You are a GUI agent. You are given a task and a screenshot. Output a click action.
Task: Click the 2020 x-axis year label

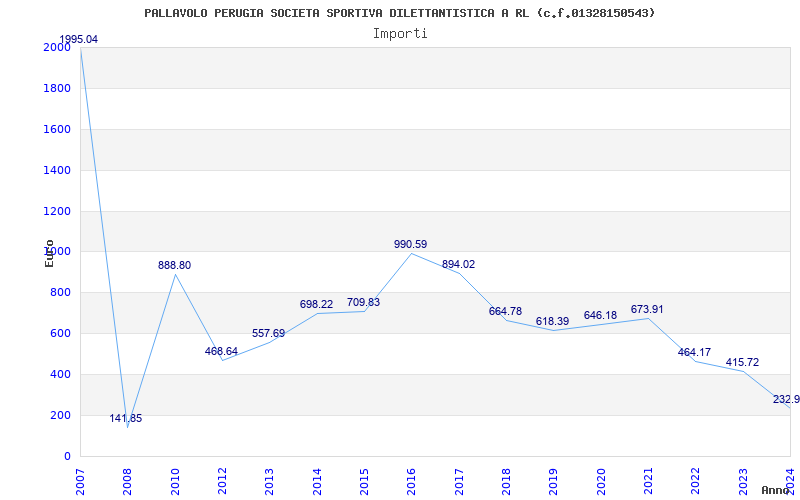601,482
